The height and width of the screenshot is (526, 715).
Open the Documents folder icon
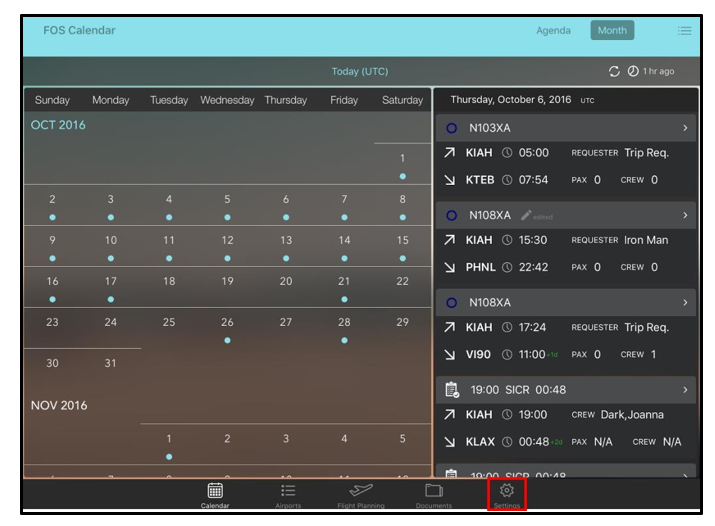[433, 491]
